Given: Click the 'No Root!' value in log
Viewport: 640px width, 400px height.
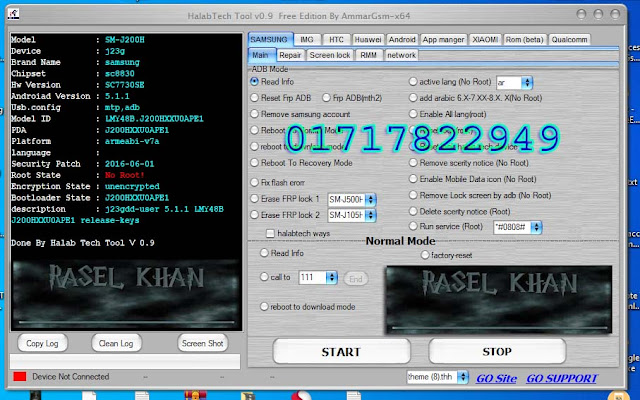Looking at the screenshot, I should [124, 175].
